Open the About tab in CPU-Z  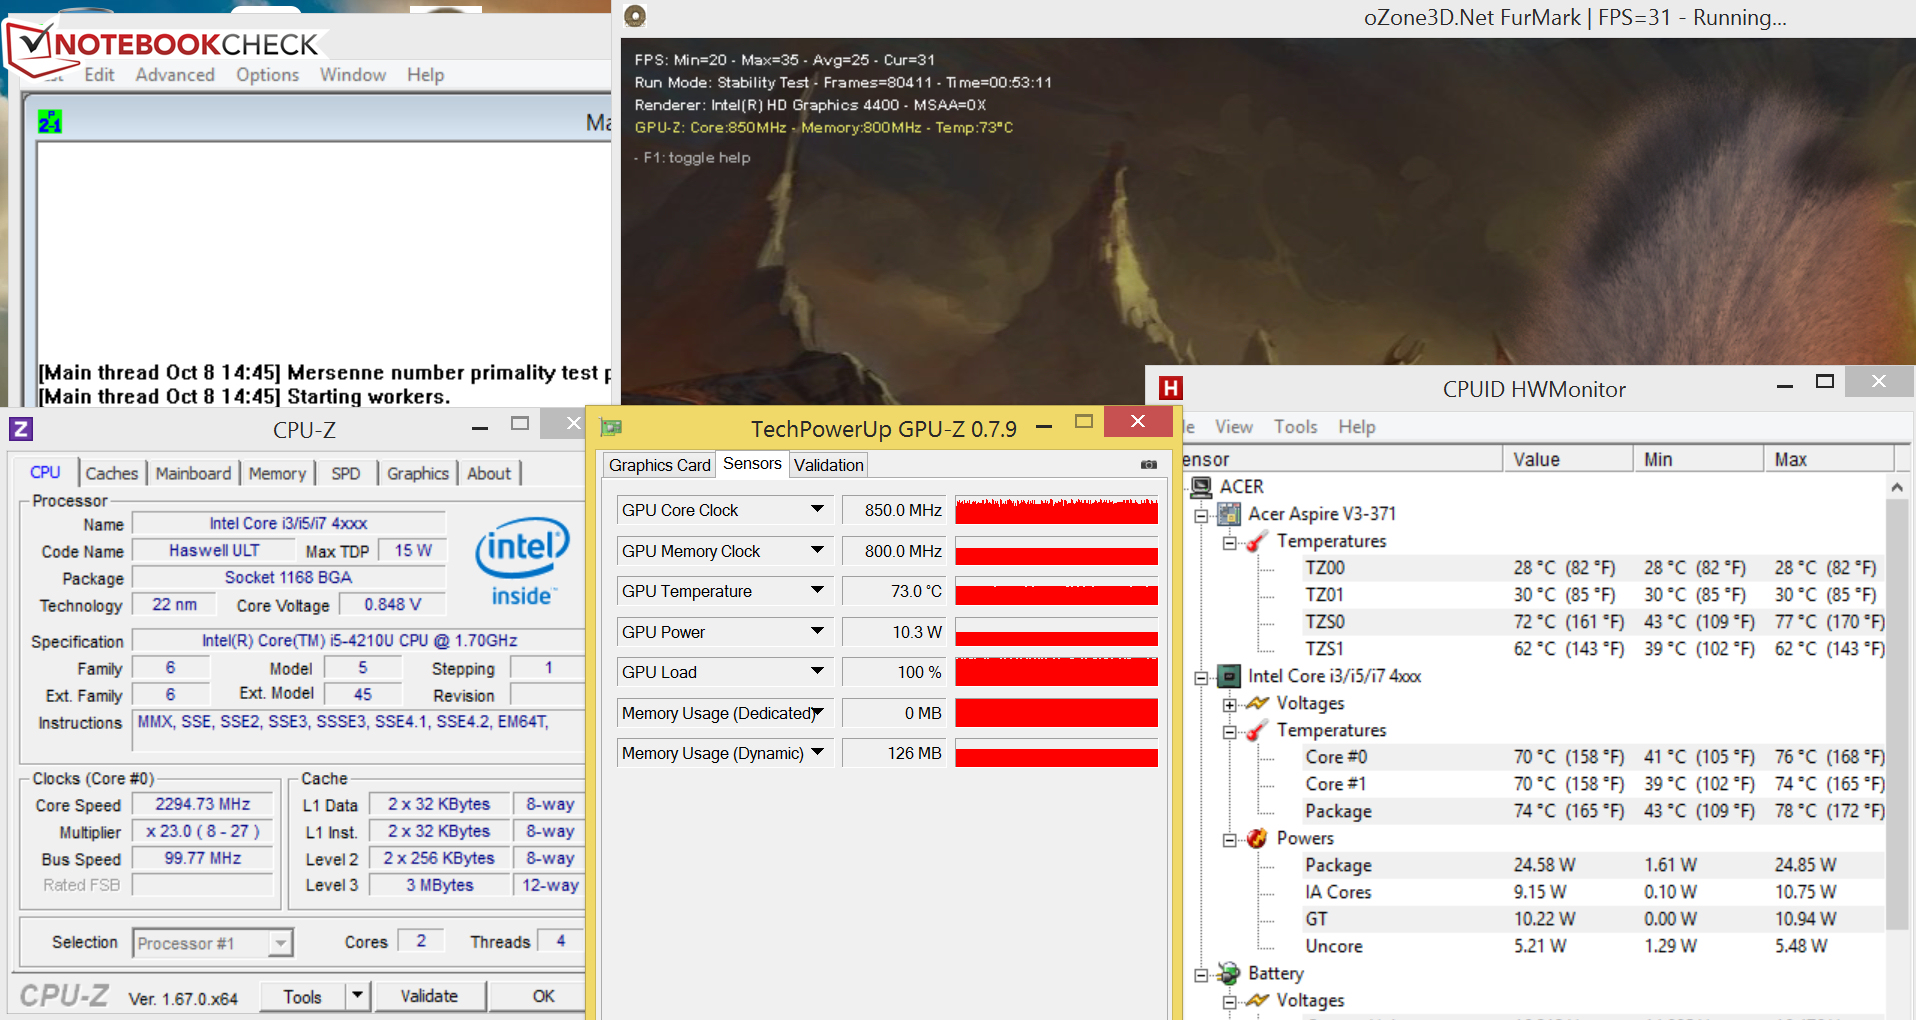489,473
